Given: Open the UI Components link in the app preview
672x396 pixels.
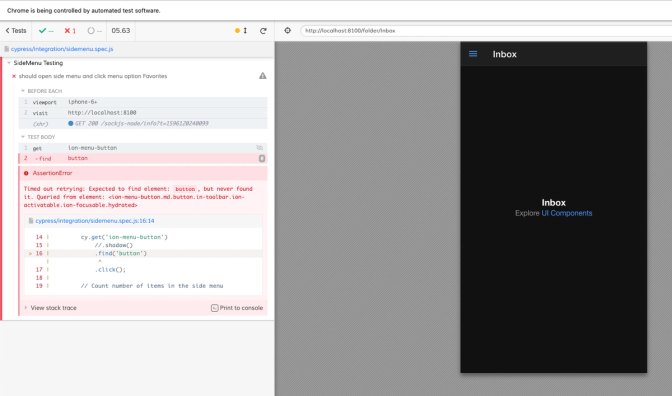Looking at the screenshot, I should pyautogui.click(x=567, y=213).
